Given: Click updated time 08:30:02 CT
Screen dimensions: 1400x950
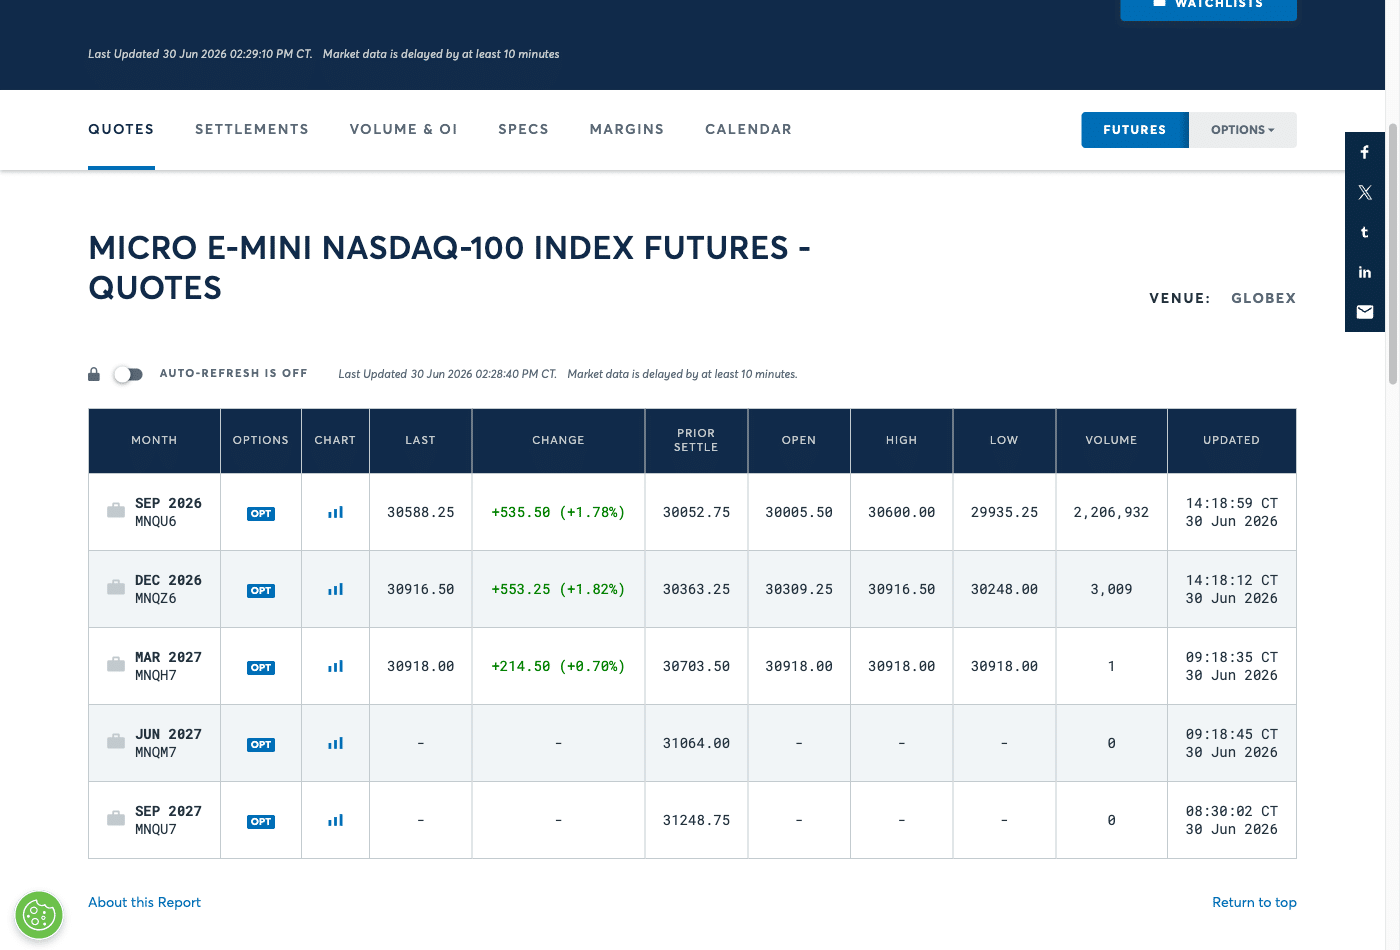Looking at the screenshot, I should (x=1232, y=811).
